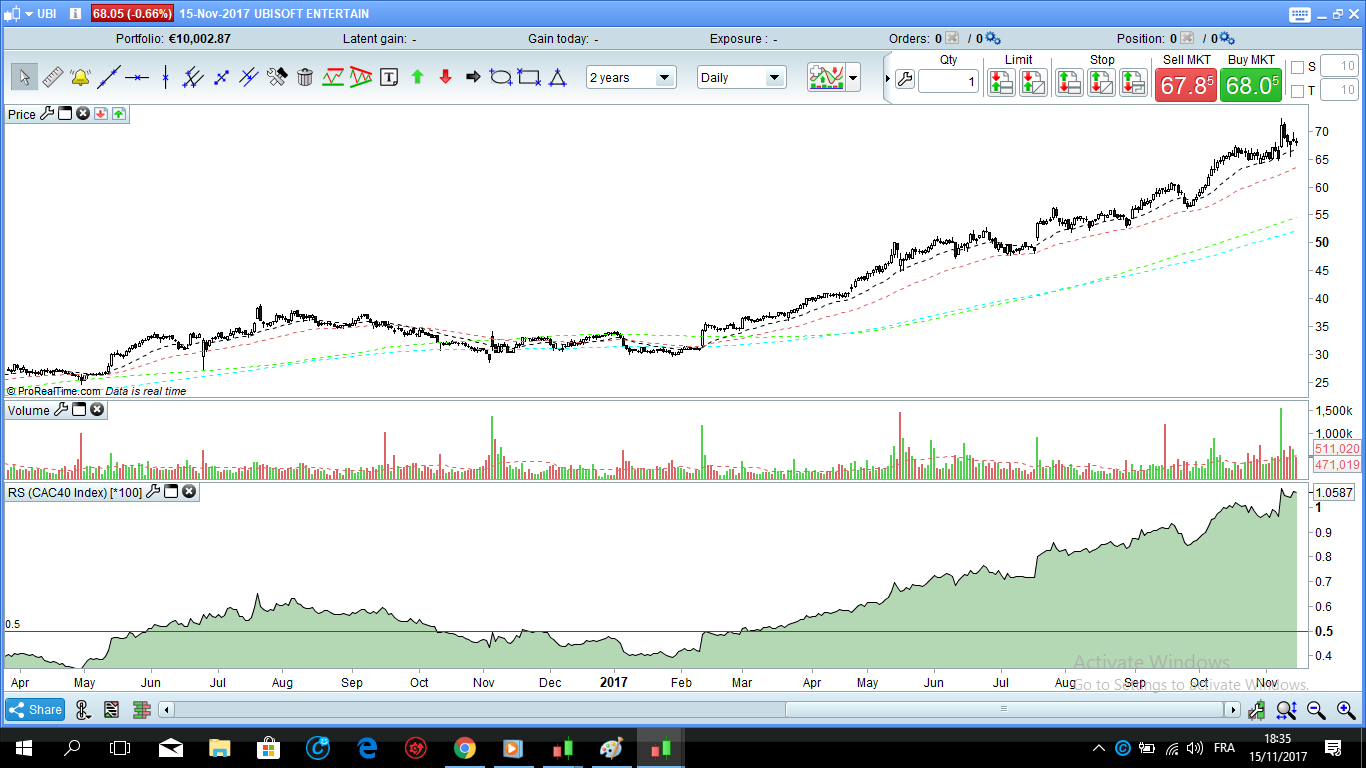Viewport: 1366px width, 768px height.
Task: Open the 2 years timespan dropdown
Action: click(631, 77)
